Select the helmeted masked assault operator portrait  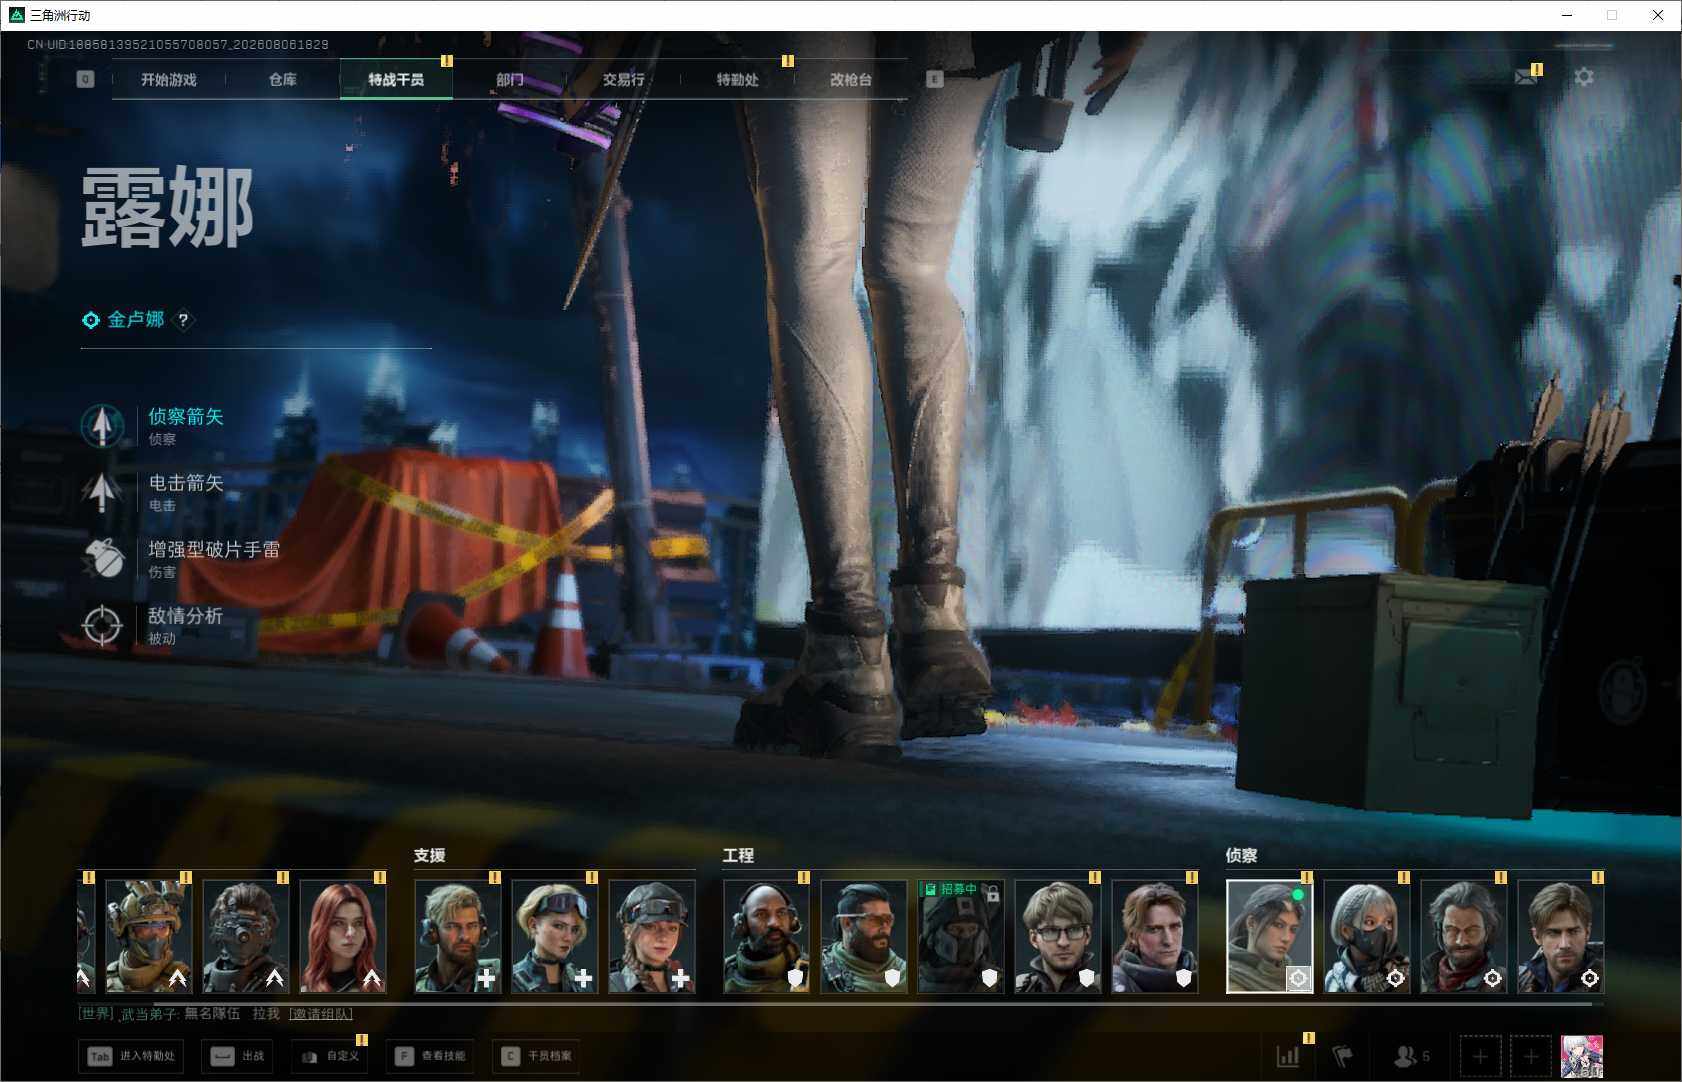[149, 936]
